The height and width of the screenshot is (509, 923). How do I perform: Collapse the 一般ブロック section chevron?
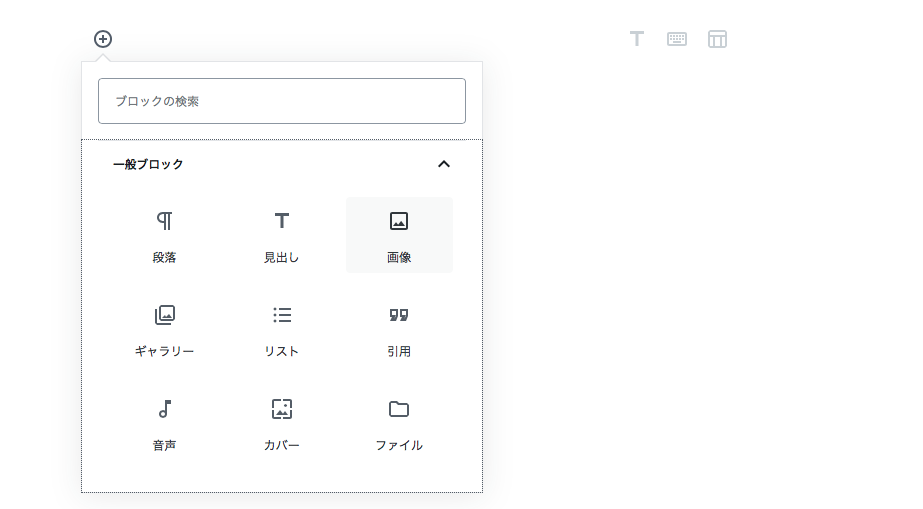coord(444,164)
